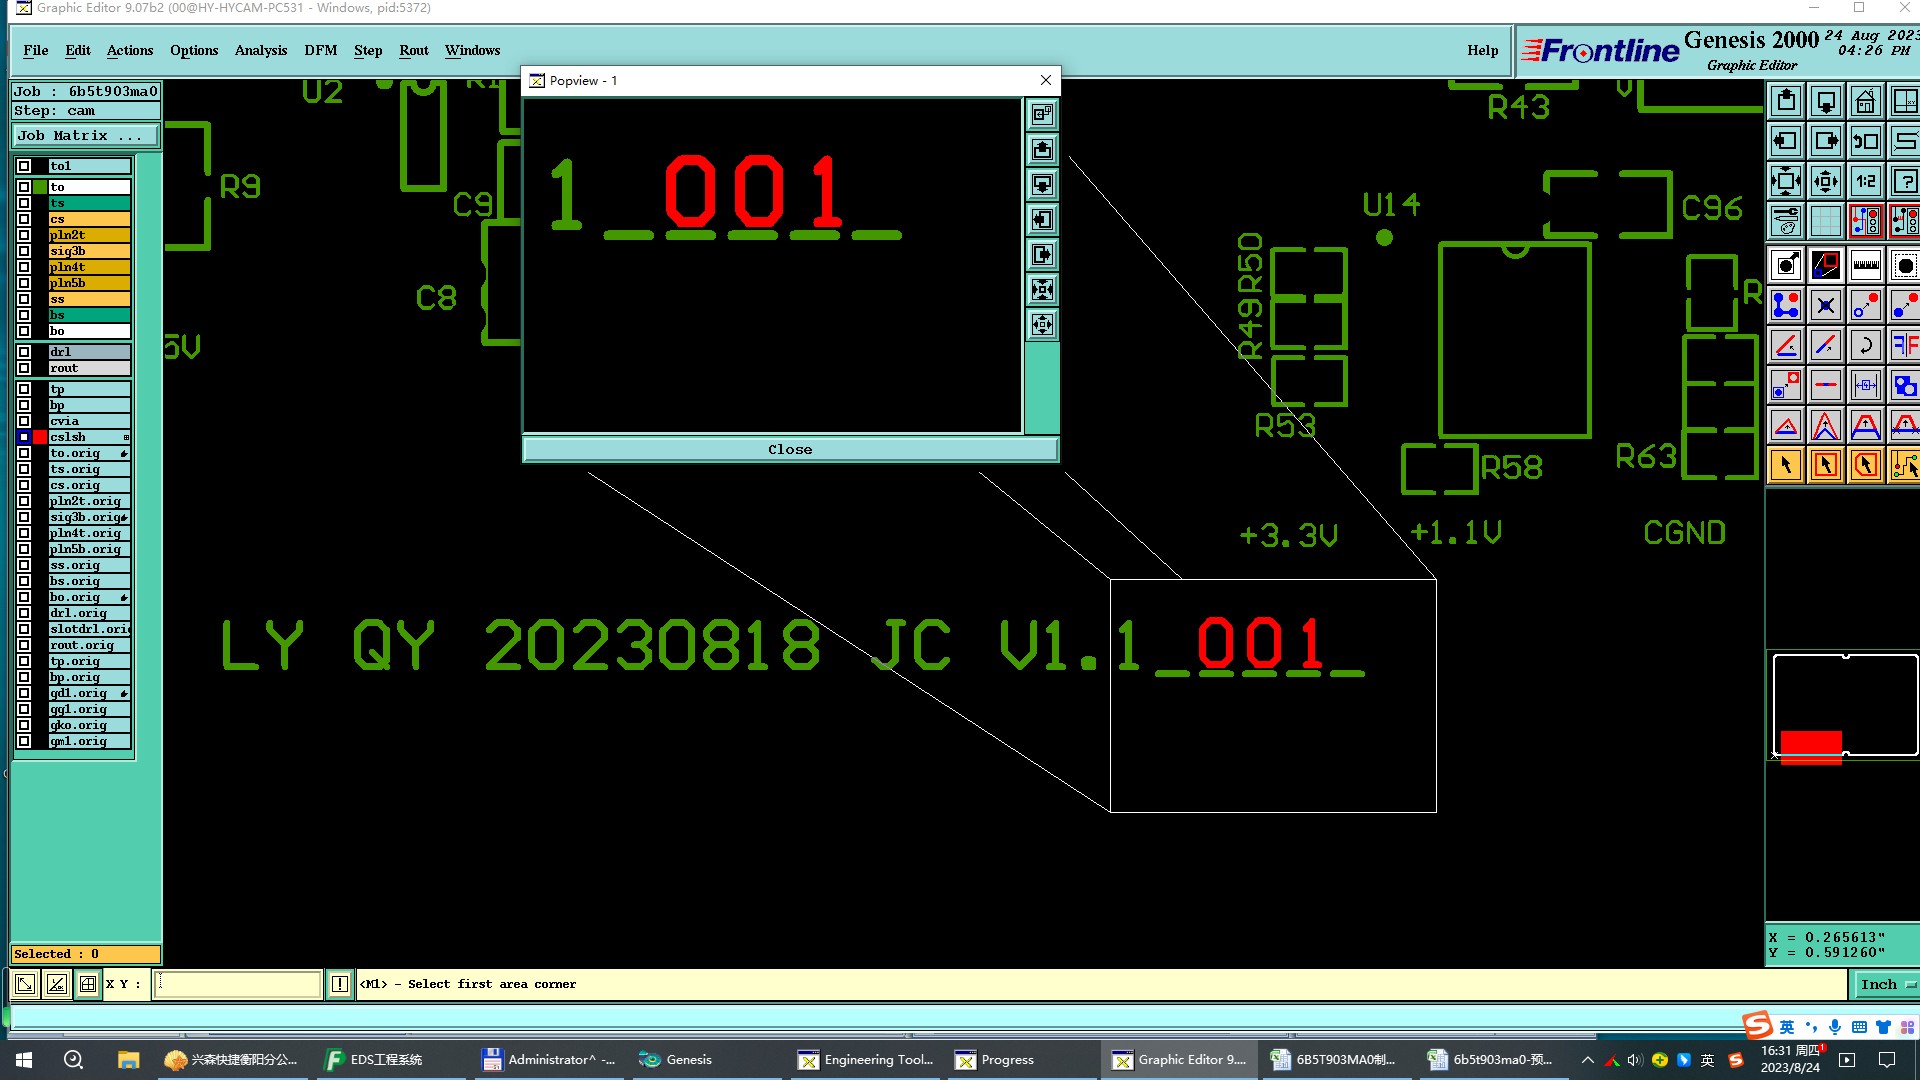The height and width of the screenshot is (1080, 1920).
Task: Toggle the drl layer checkbox
Action: tap(24, 352)
